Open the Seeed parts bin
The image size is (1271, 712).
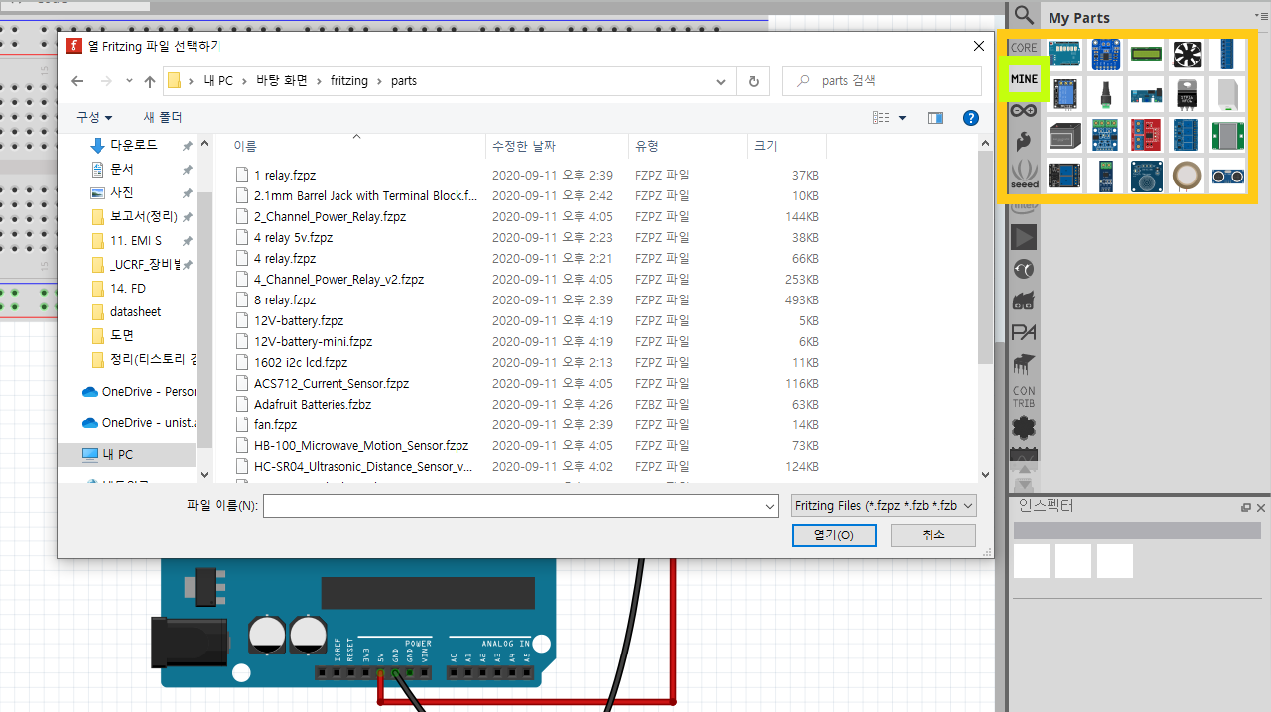click(1024, 175)
